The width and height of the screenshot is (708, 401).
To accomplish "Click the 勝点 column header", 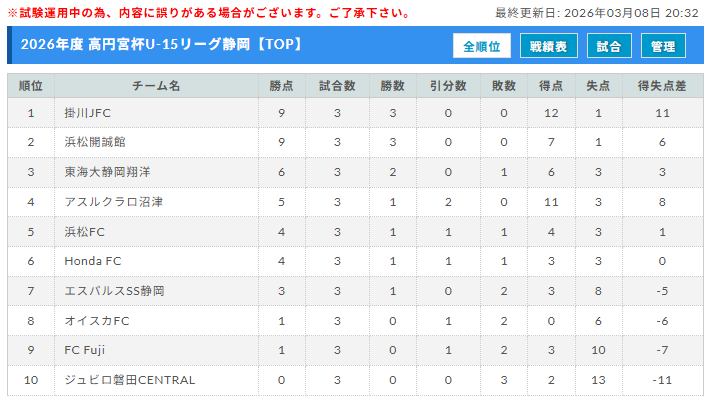I will point(282,86).
